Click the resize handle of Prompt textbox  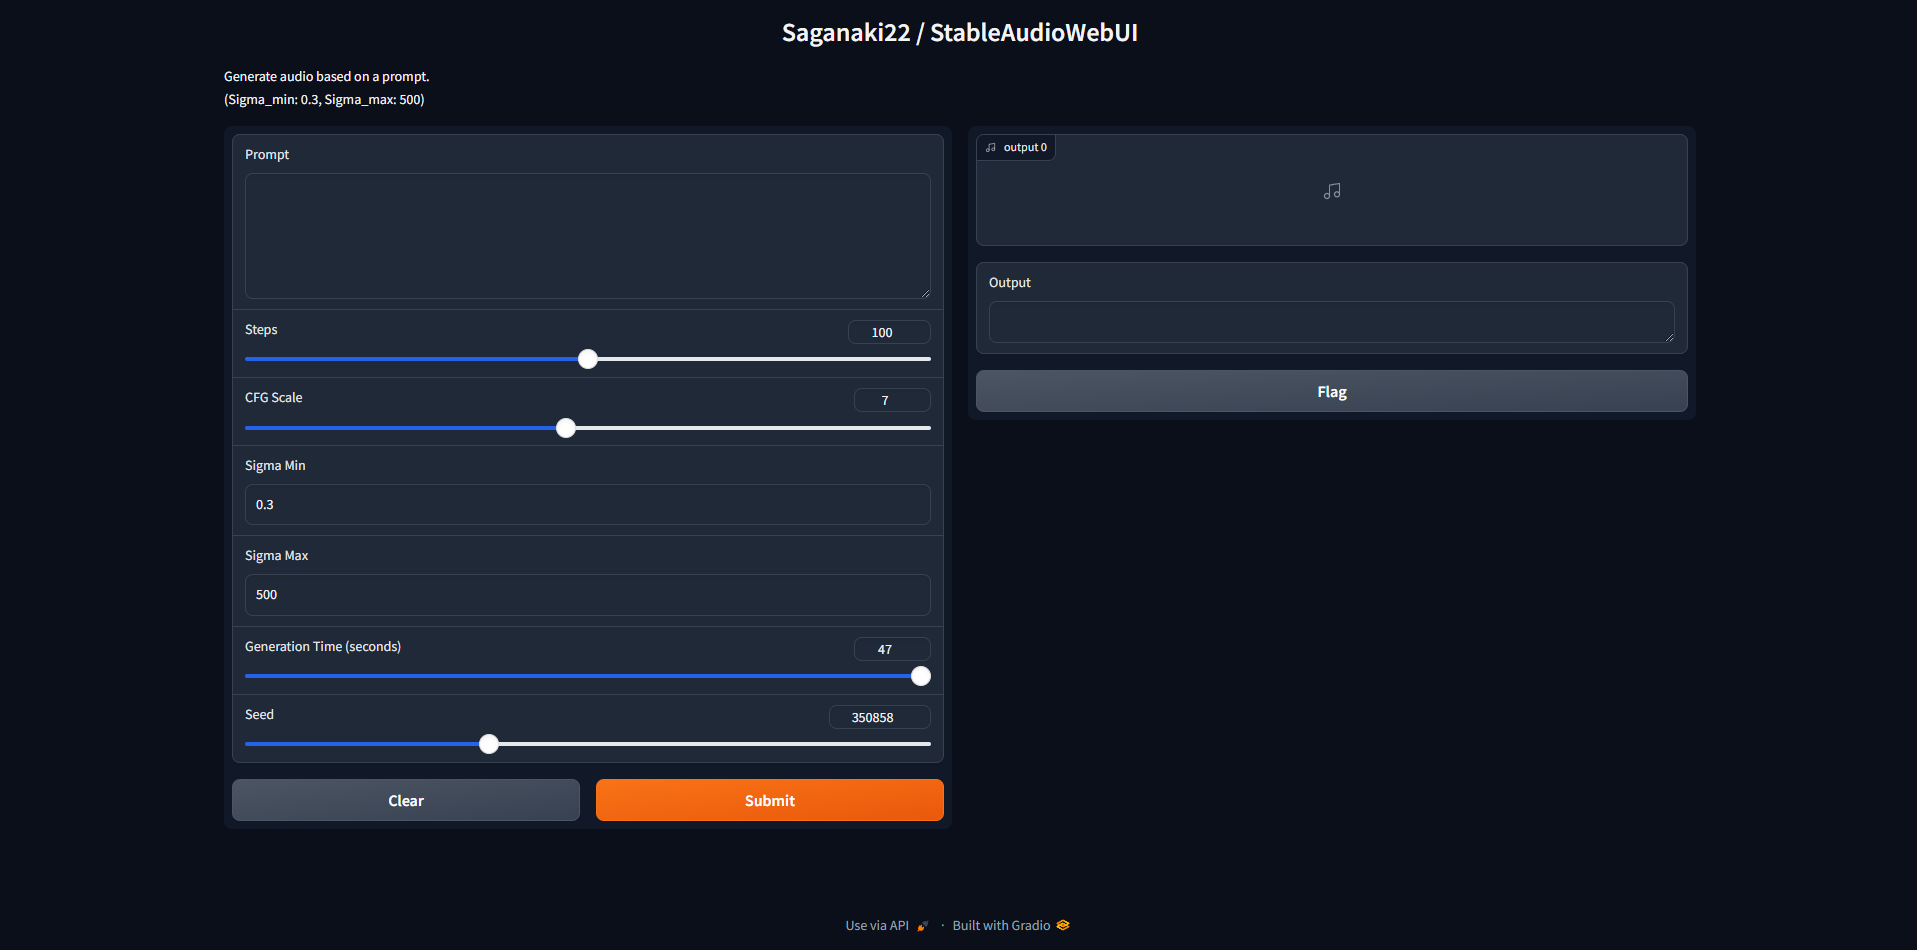pyautogui.click(x=925, y=293)
